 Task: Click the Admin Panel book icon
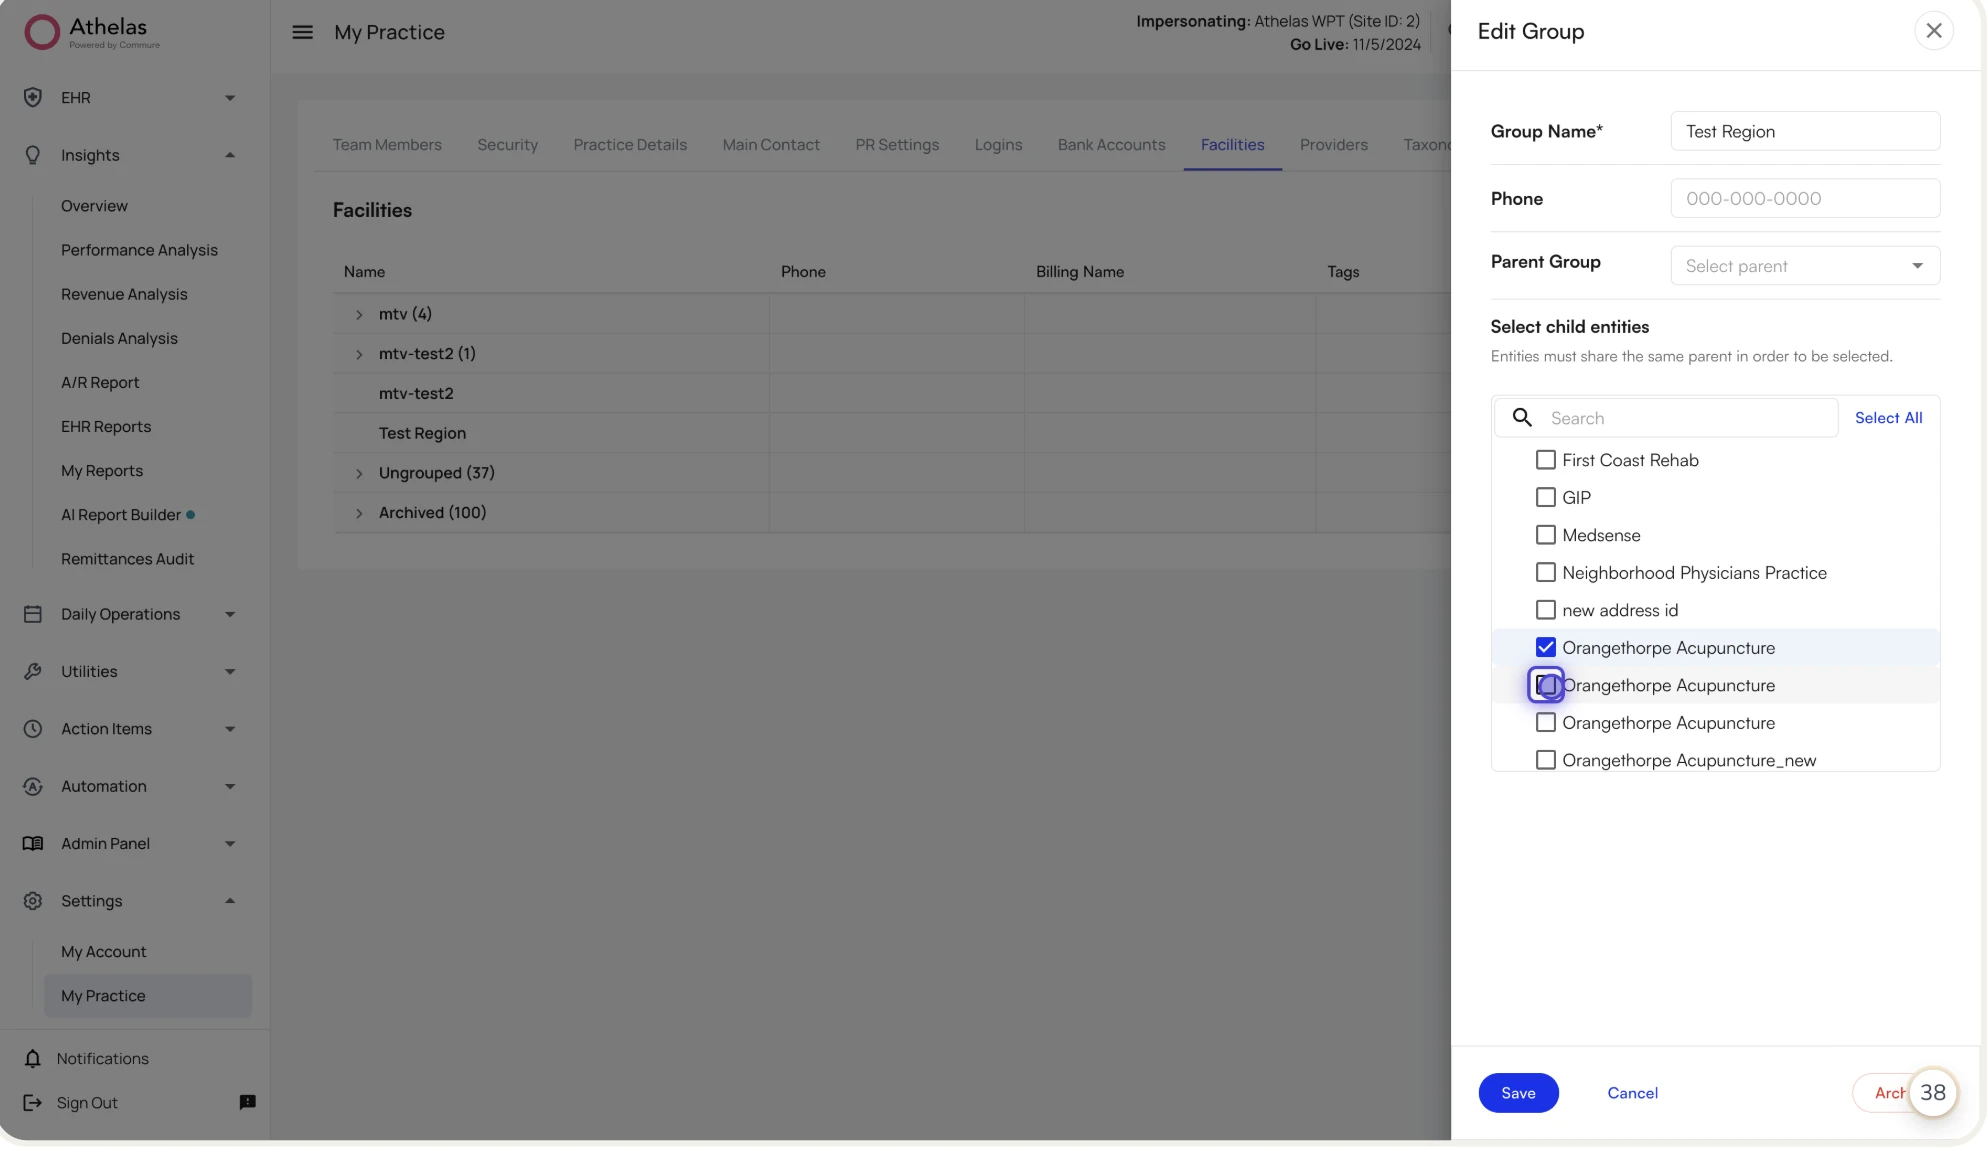33,843
